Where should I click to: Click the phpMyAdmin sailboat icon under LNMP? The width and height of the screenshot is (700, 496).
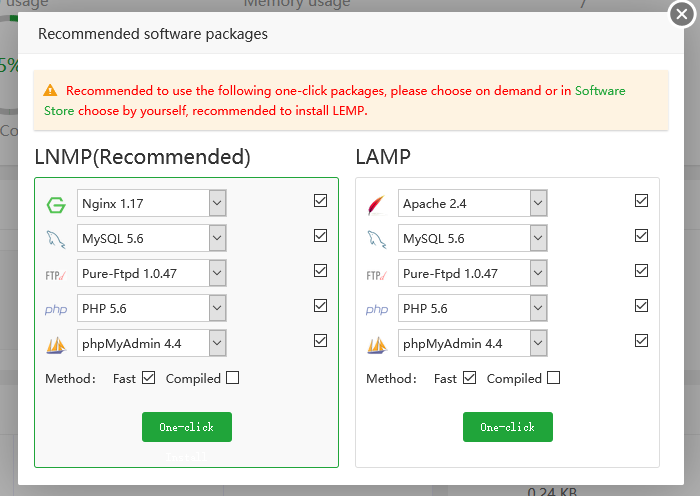tap(55, 345)
